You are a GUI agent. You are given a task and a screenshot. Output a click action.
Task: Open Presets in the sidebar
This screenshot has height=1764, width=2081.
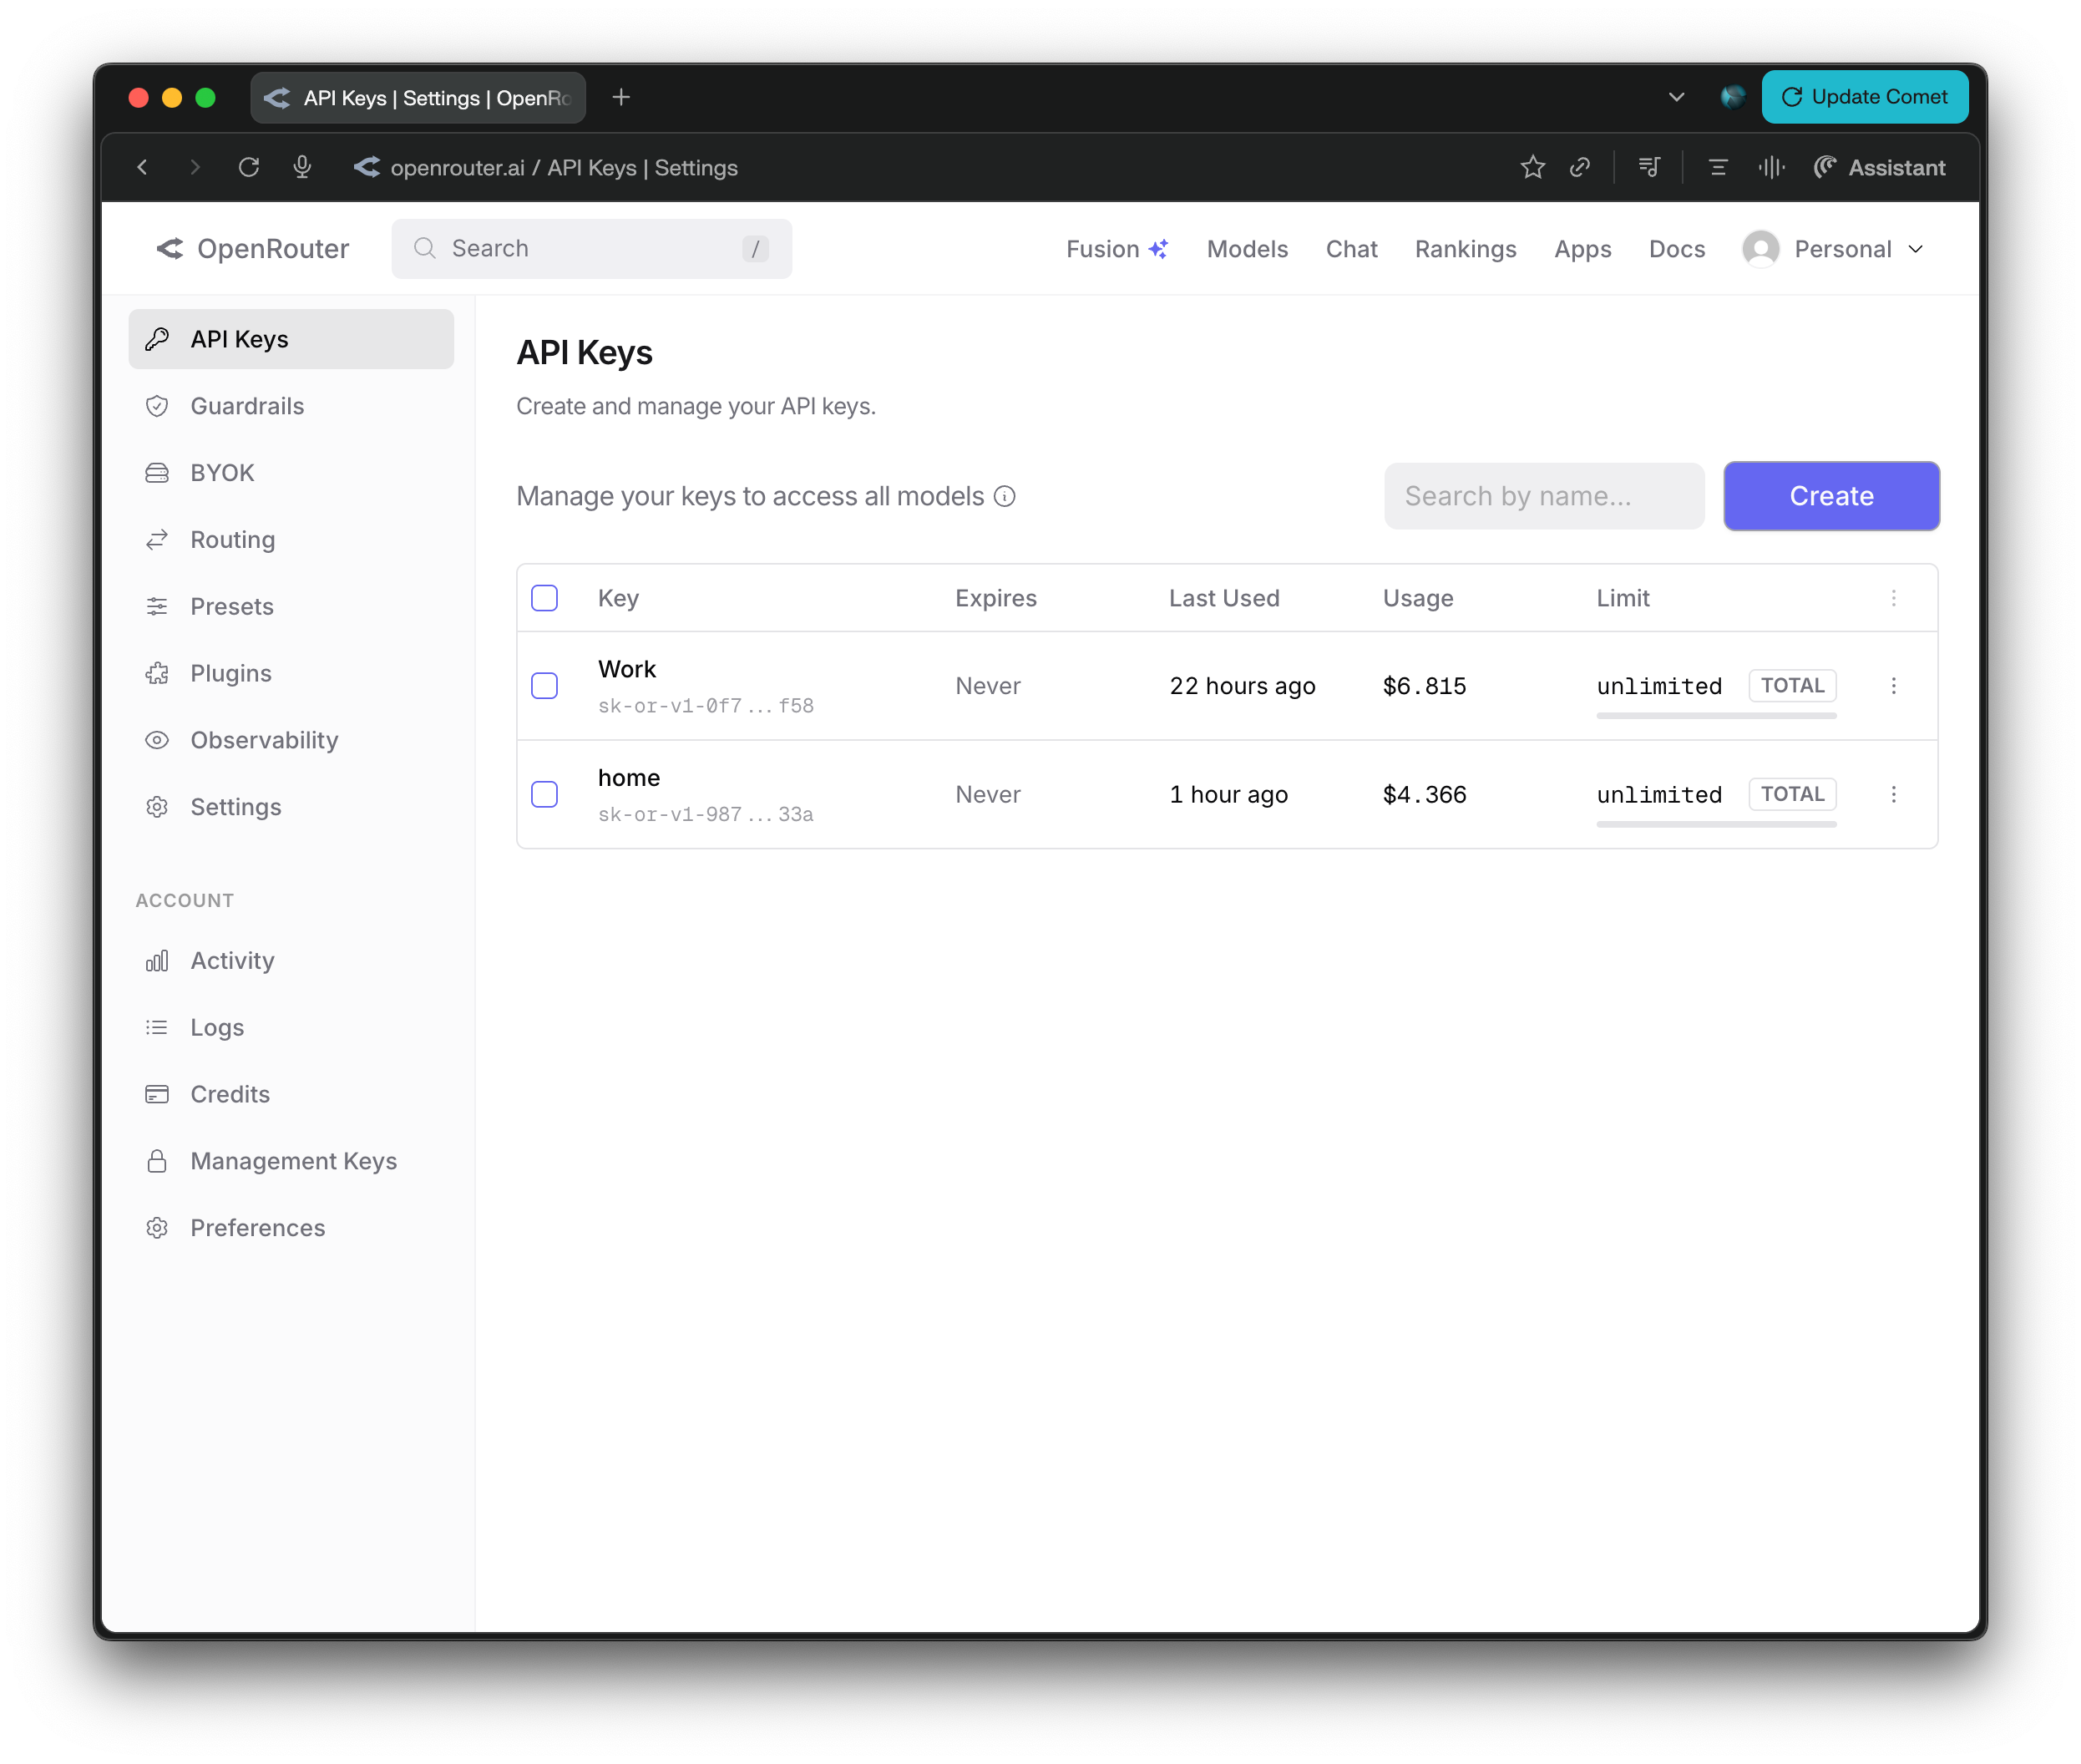[x=291, y=606]
